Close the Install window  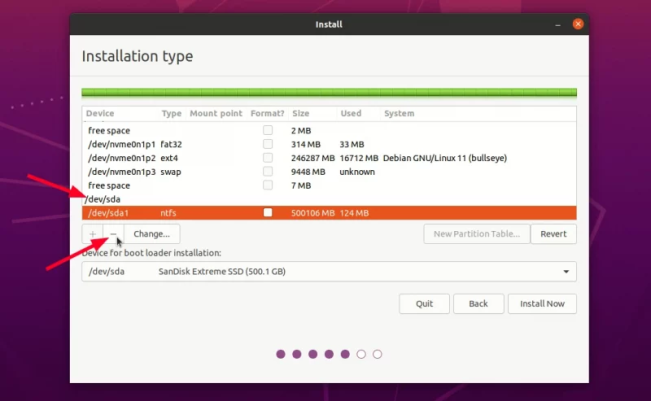click(577, 23)
